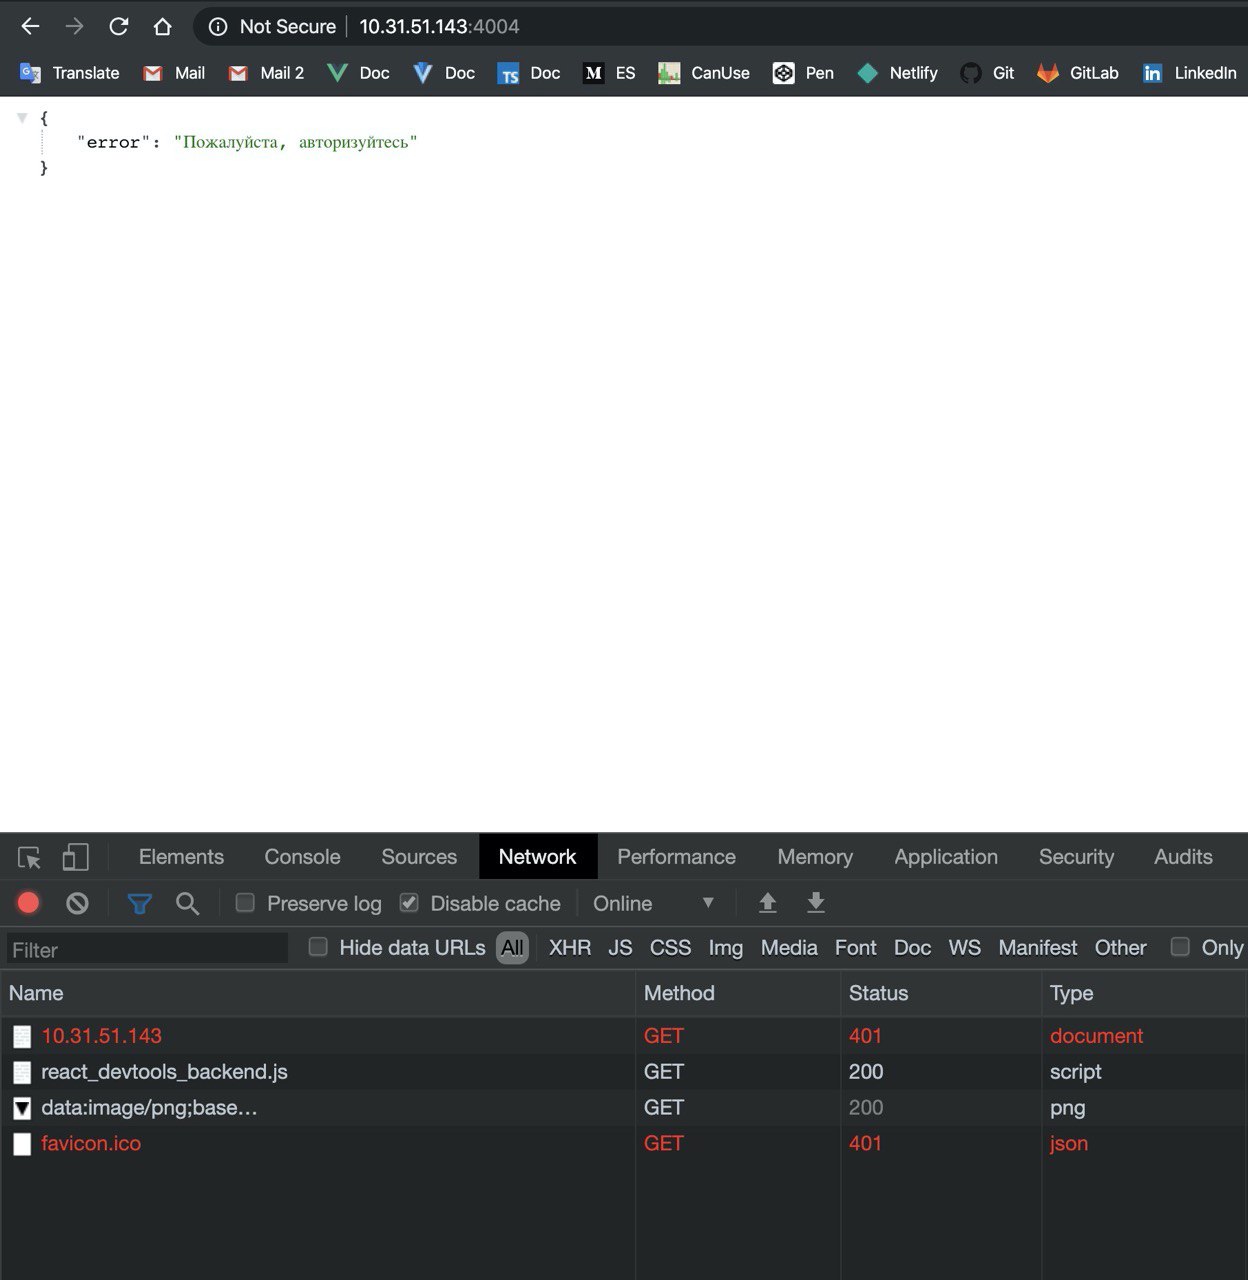Filter requests by Img
This screenshot has height=1280, width=1248.
click(x=726, y=948)
